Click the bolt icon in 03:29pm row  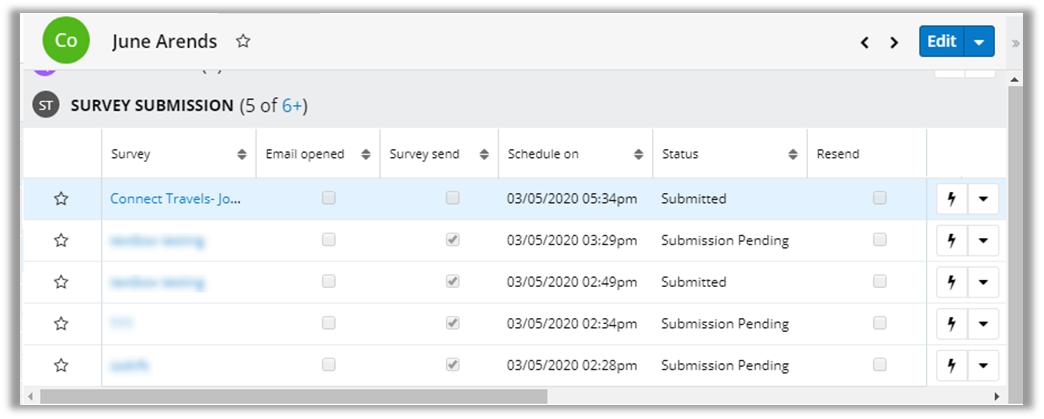[951, 241]
